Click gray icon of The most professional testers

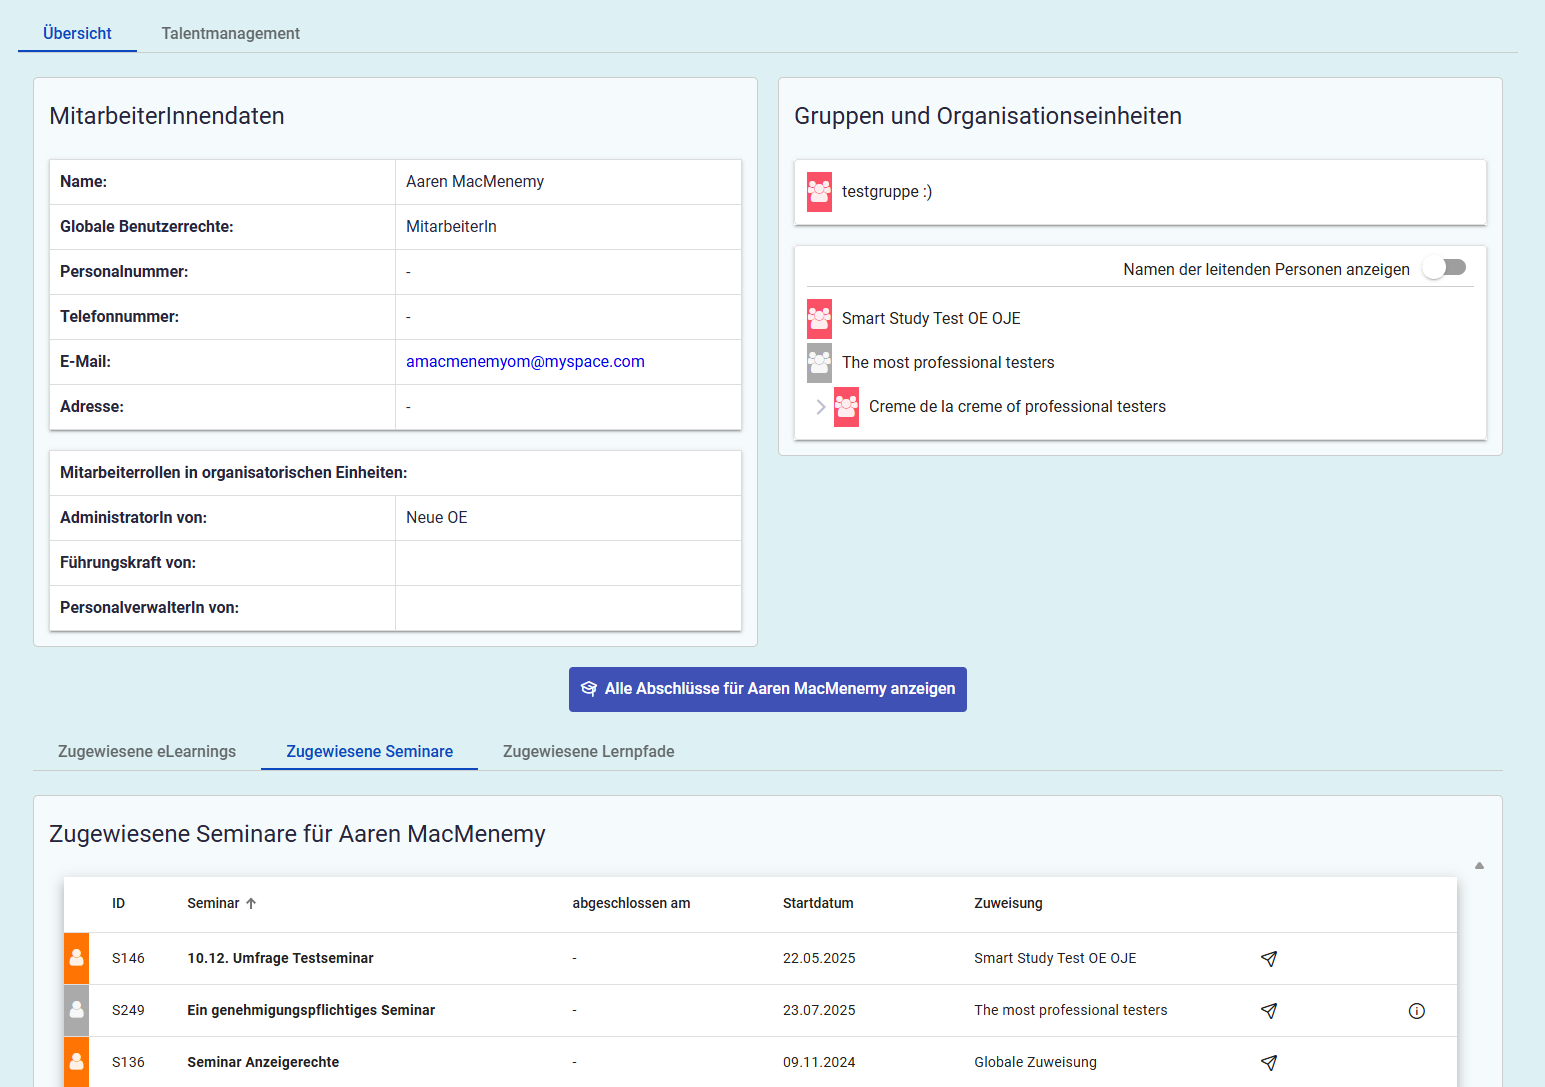819,363
